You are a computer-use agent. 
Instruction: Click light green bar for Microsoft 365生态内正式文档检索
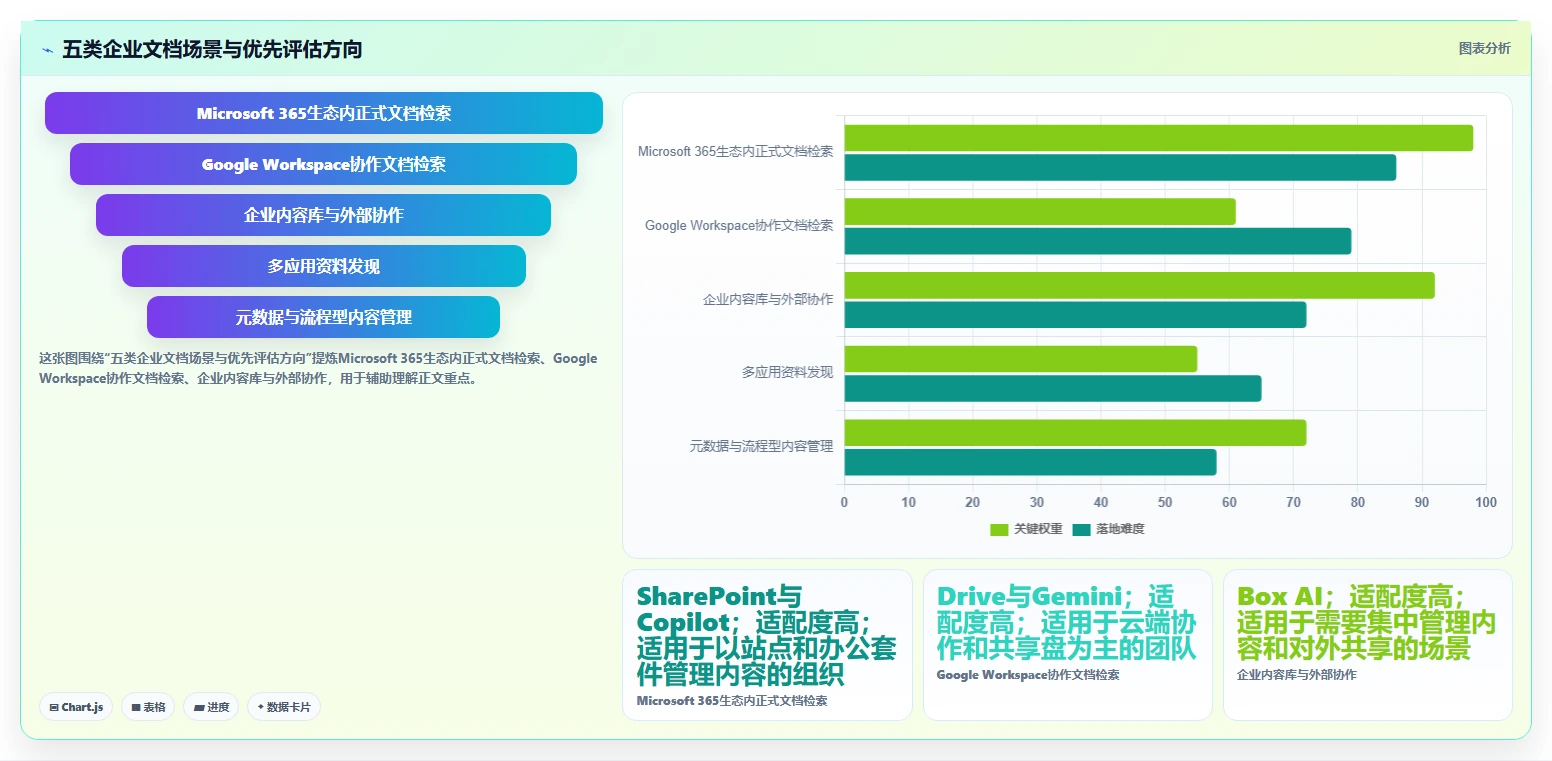1159,138
